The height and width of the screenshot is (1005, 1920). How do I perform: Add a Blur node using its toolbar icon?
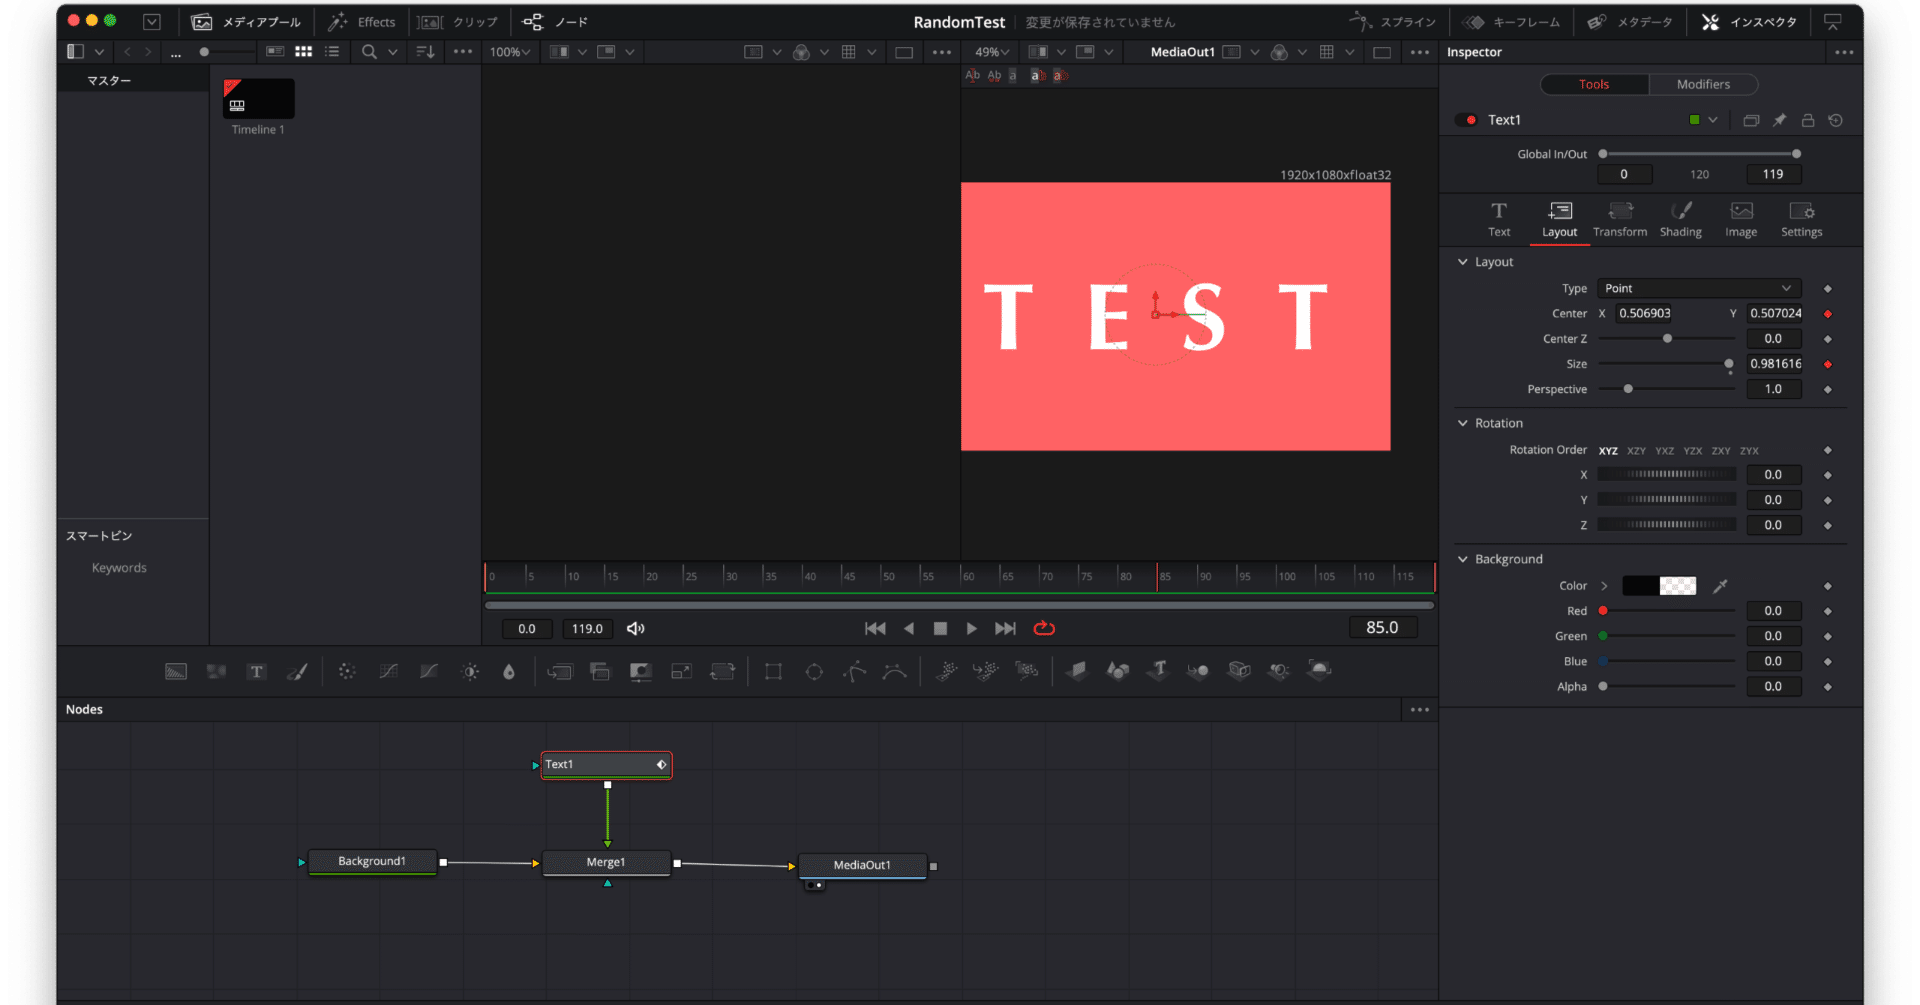point(347,671)
